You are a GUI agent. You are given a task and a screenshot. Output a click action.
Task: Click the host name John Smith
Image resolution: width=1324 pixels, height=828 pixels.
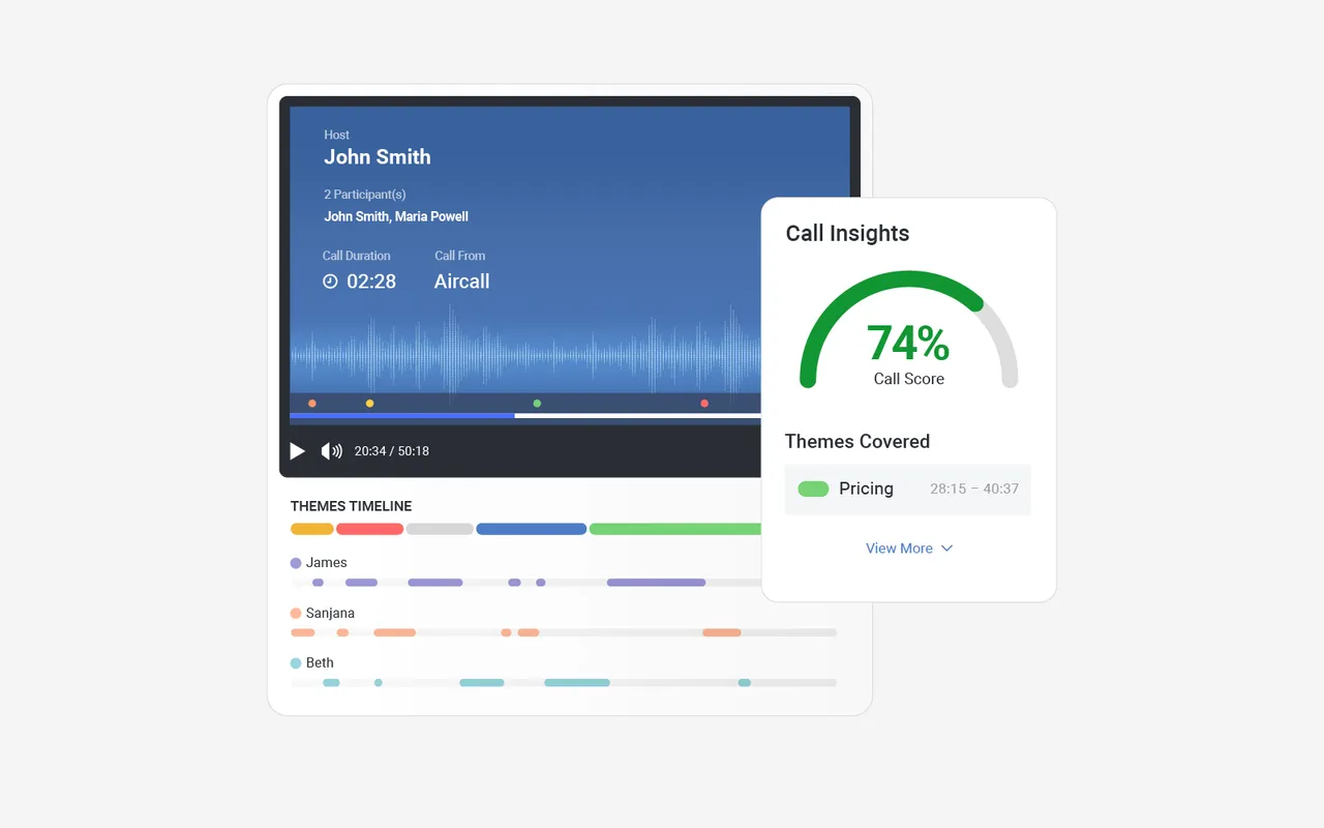[377, 157]
